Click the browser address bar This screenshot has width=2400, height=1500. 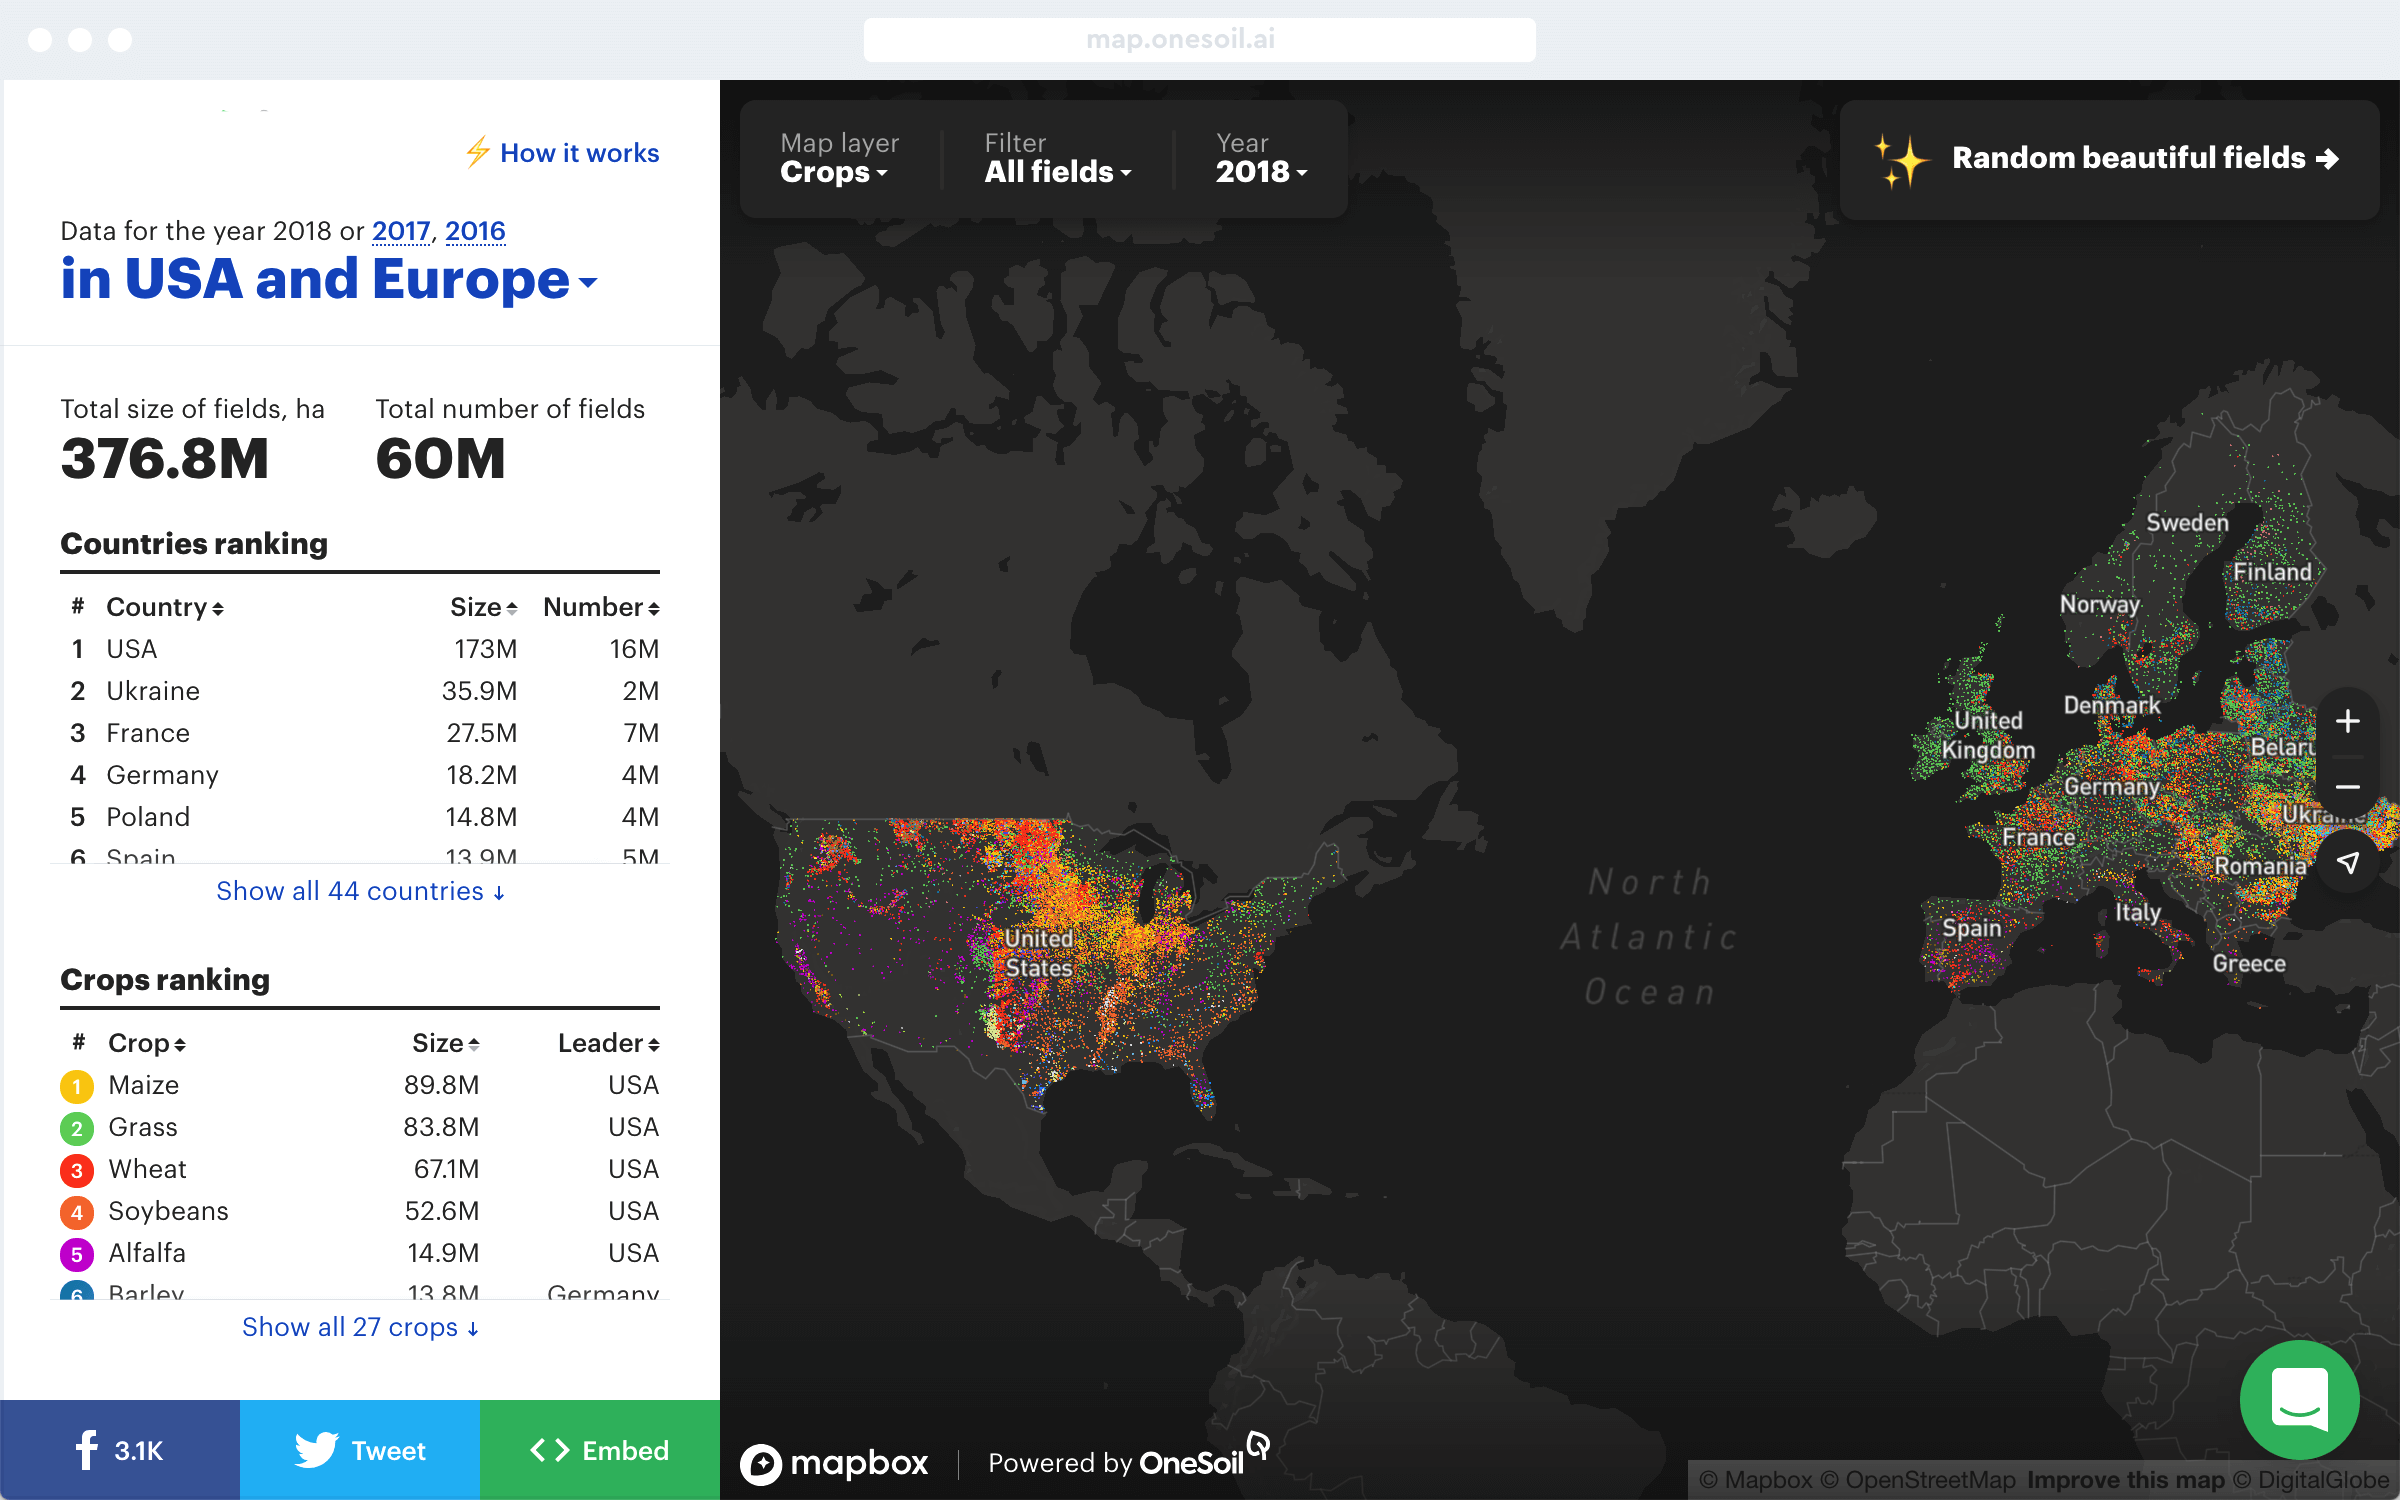point(1199,39)
